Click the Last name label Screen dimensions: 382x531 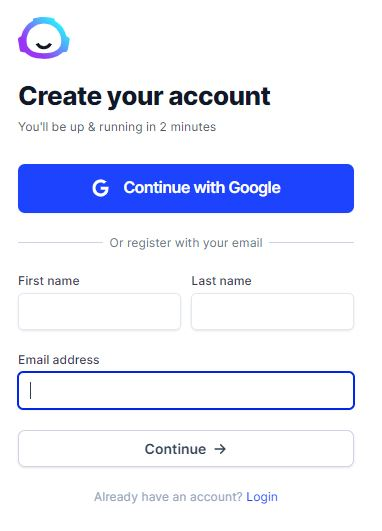221,281
